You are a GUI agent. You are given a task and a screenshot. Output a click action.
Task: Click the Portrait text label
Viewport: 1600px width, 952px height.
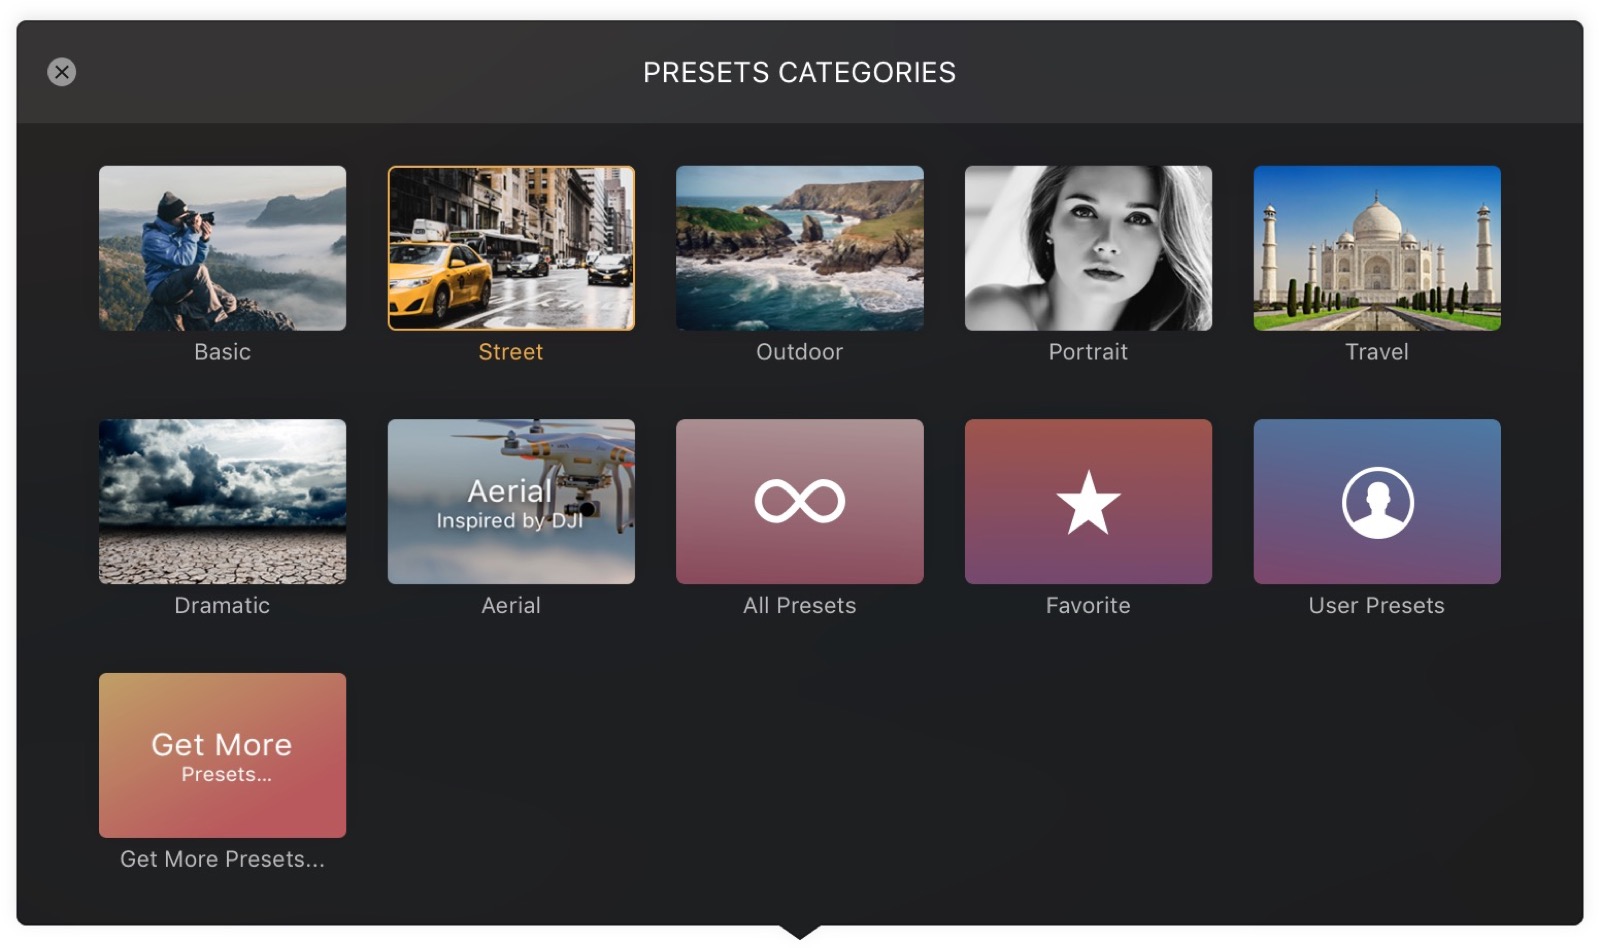pos(1088,352)
